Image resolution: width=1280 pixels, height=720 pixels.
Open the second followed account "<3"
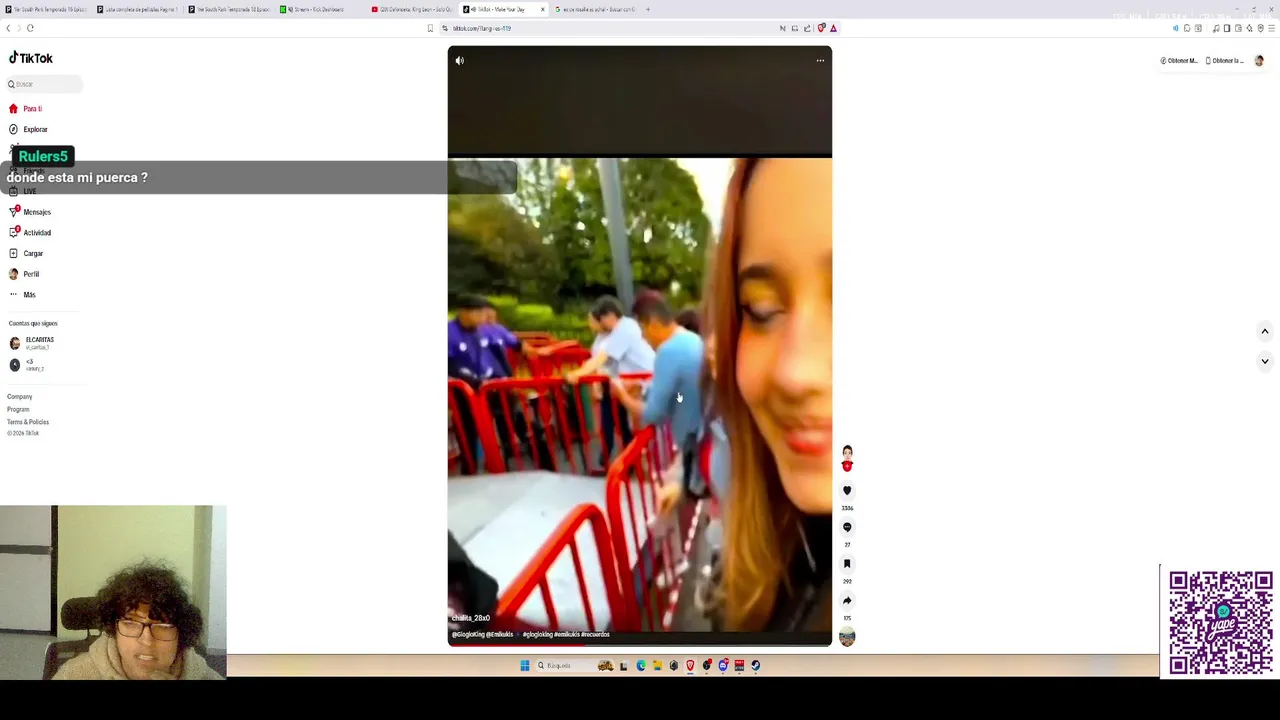(27, 365)
